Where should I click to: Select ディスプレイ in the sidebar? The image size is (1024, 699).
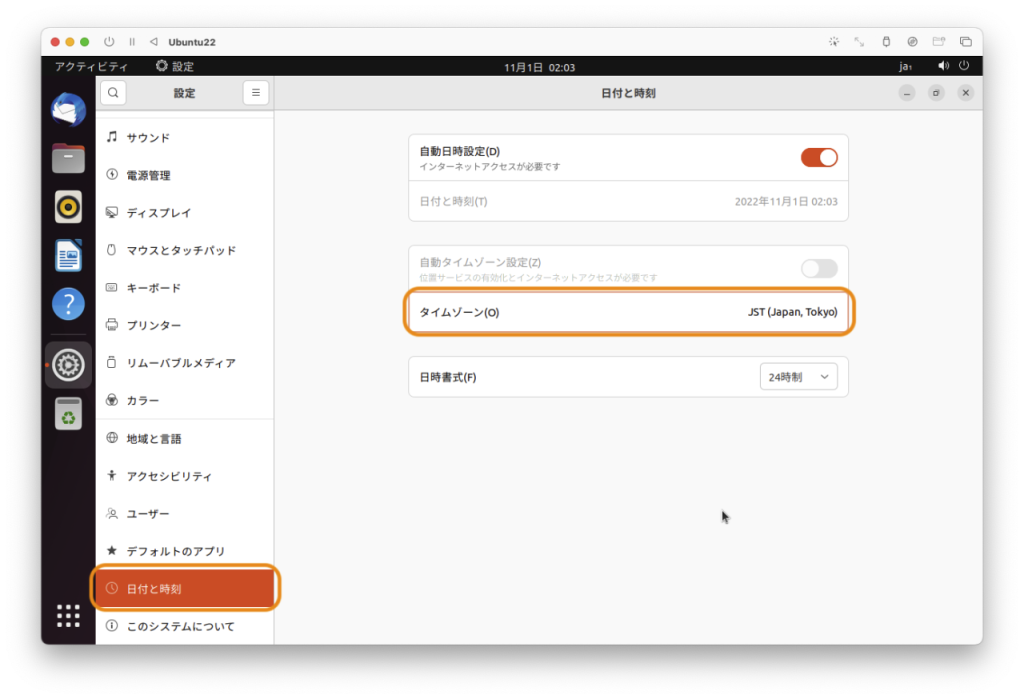[185, 213]
